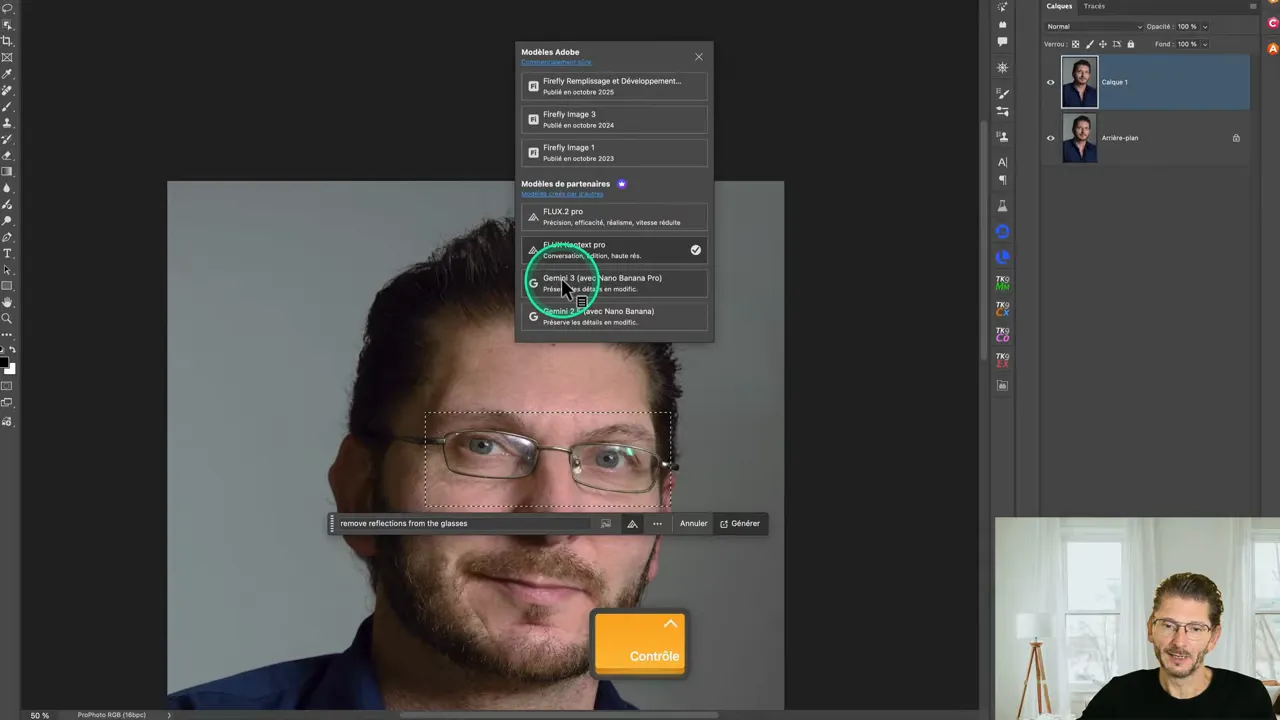Image resolution: width=1280 pixels, height=720 pixels.
Task: Switch to the Tracés tab
Action: (1094, 6)
